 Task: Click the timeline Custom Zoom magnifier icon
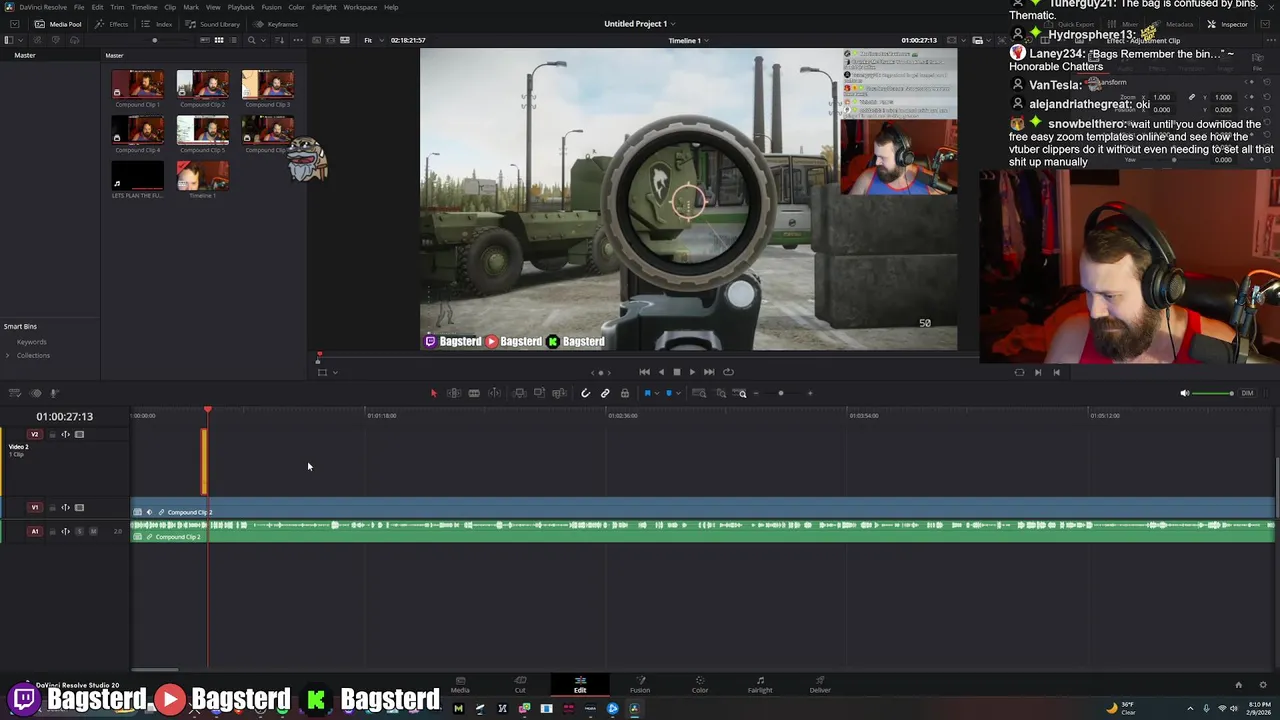741,393
